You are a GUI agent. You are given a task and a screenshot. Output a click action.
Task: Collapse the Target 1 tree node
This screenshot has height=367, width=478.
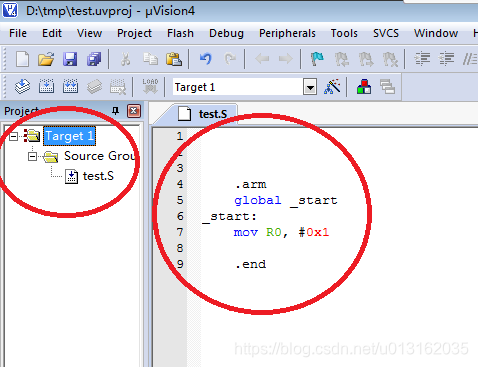(x=13, y=136)
